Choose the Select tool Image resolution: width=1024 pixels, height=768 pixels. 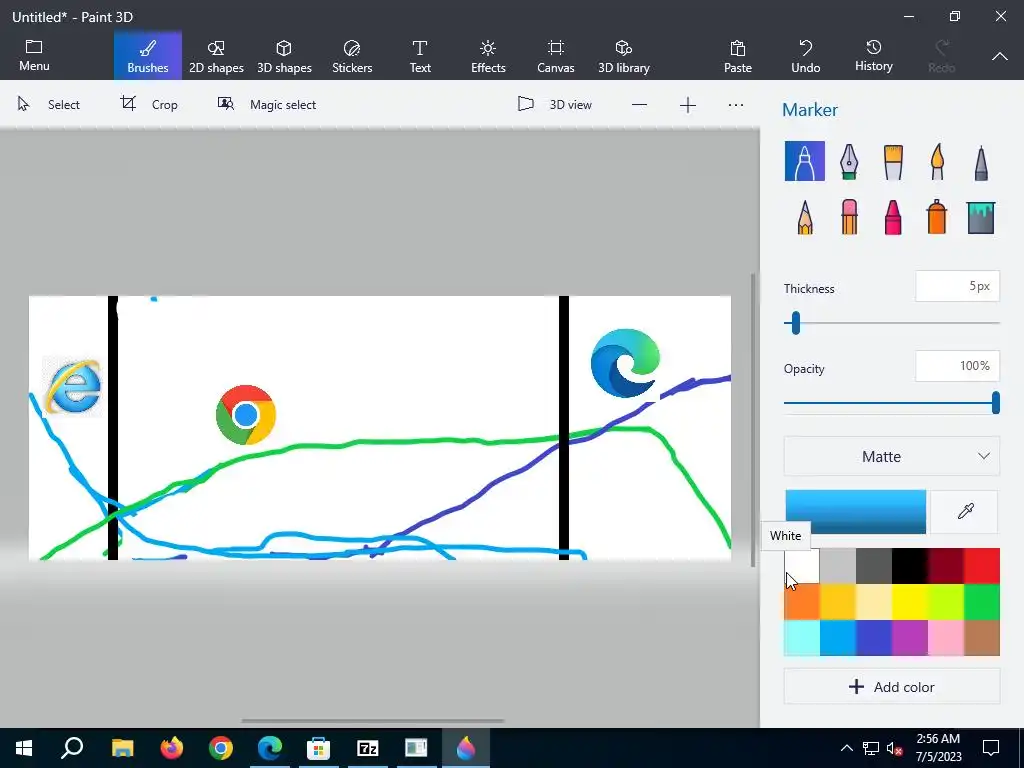tap(48, 104)
